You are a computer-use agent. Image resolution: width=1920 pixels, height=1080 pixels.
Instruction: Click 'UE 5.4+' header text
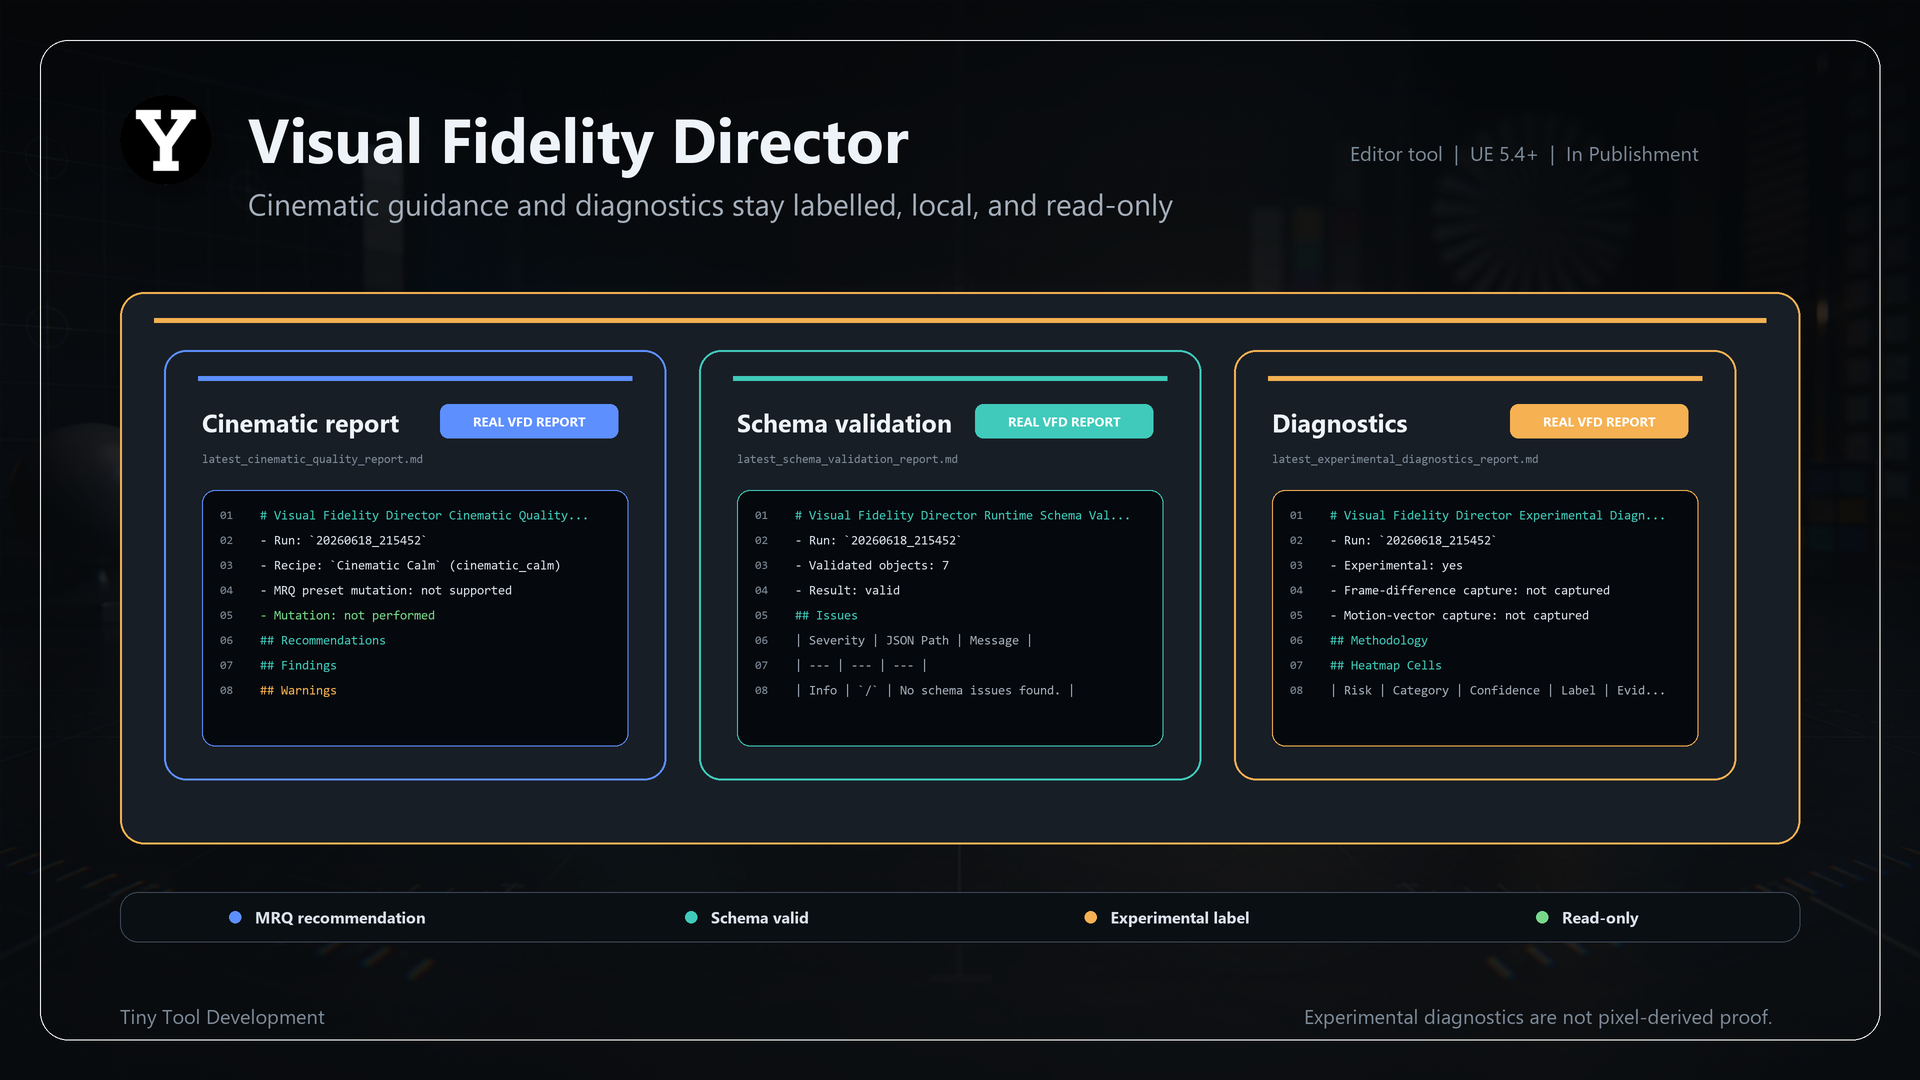1504,154
